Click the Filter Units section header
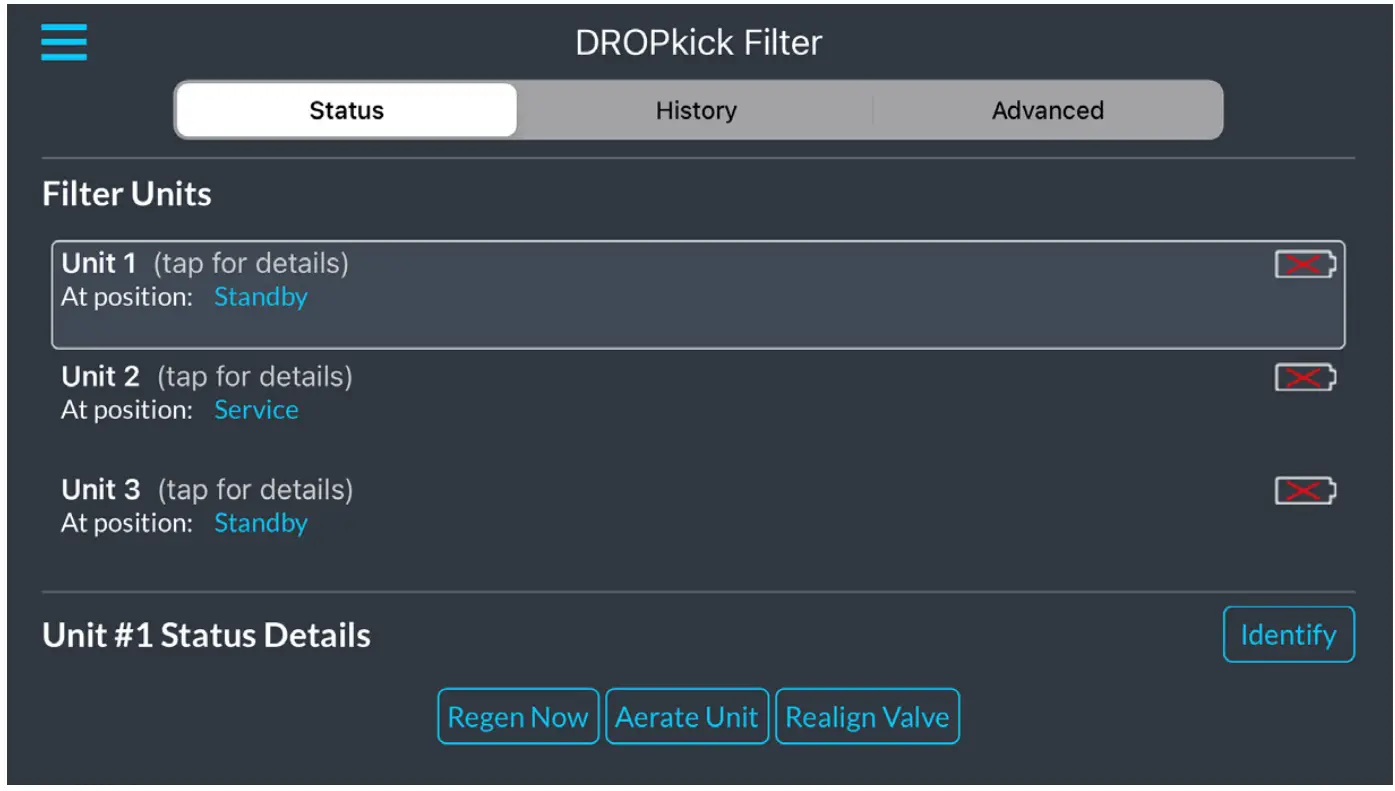Viewport: 1395px width, 791px height. click(x=125, y=193)
